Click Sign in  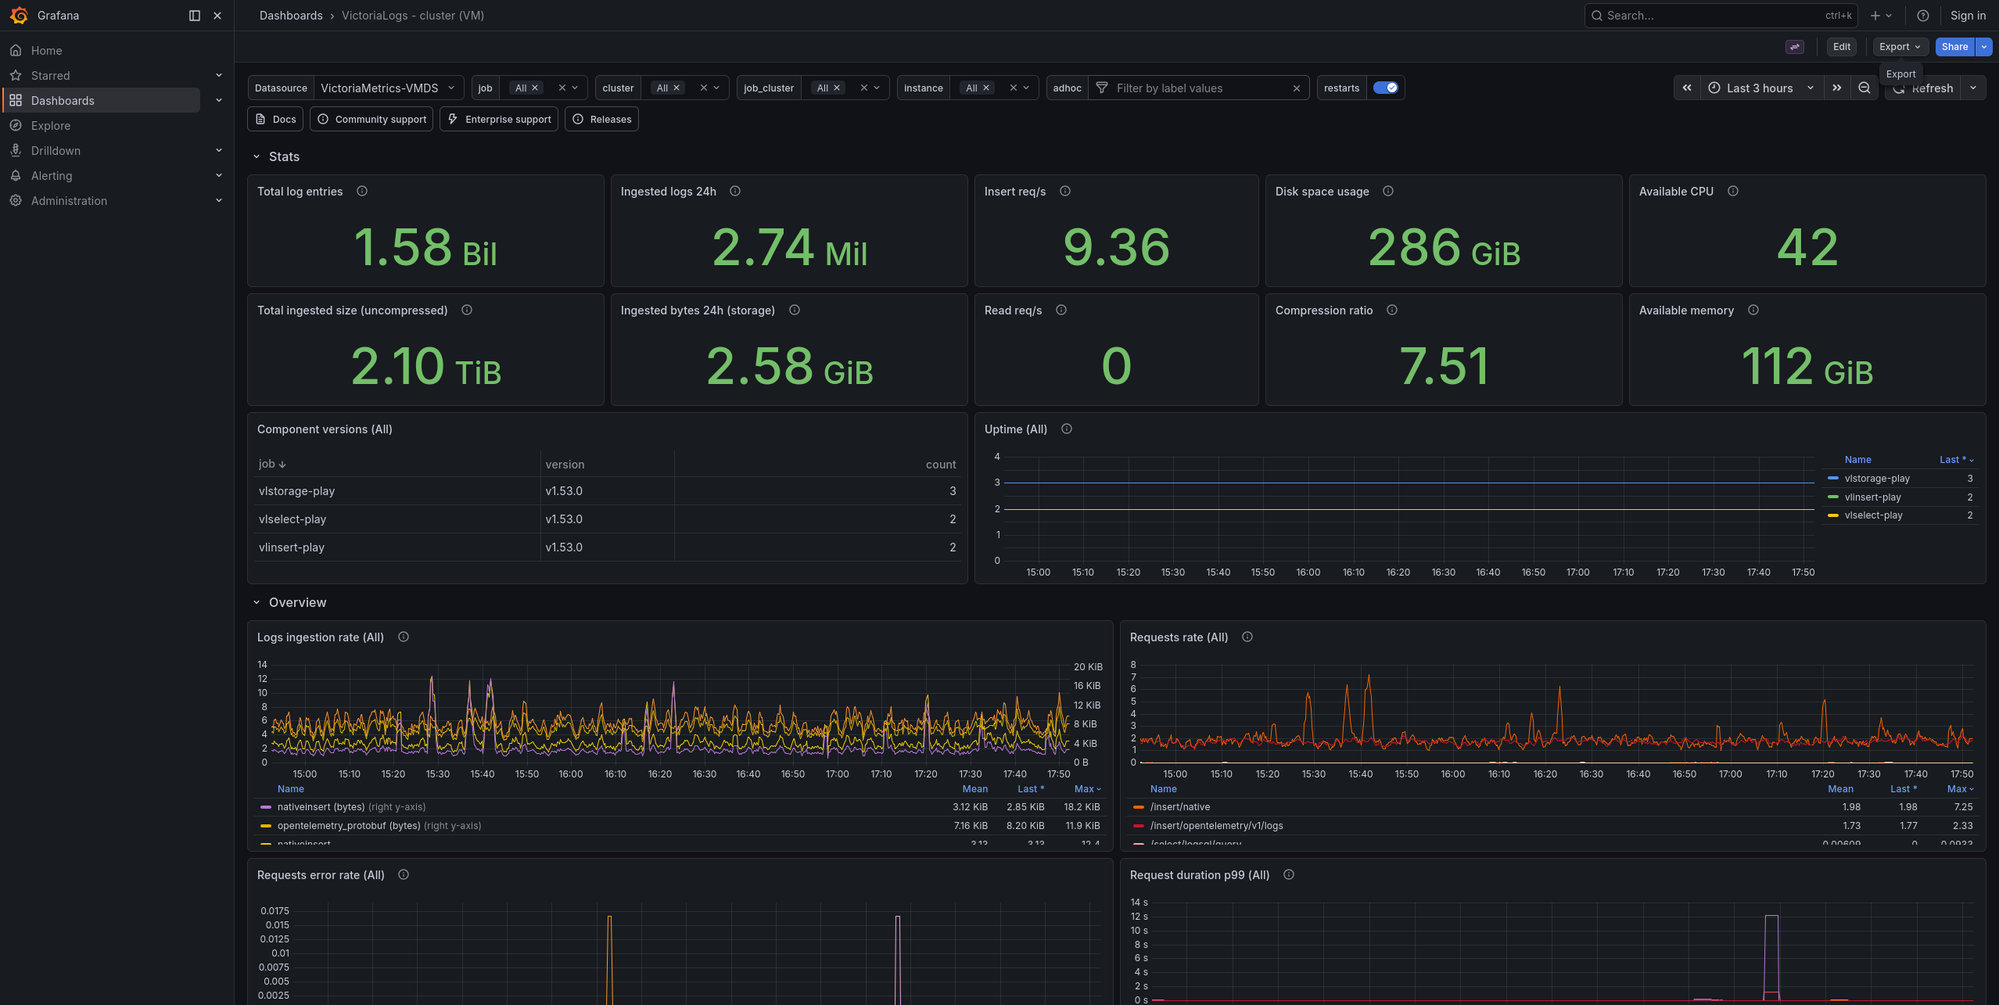coord(1967,15)
